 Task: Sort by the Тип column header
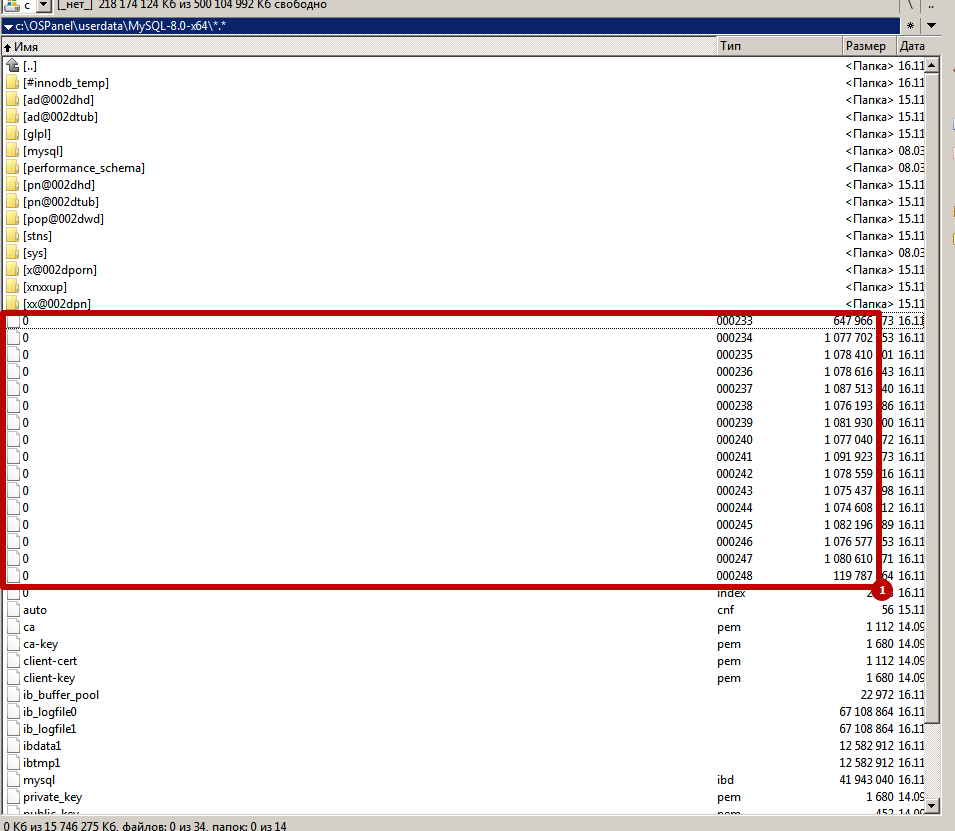tap(780, 46)
